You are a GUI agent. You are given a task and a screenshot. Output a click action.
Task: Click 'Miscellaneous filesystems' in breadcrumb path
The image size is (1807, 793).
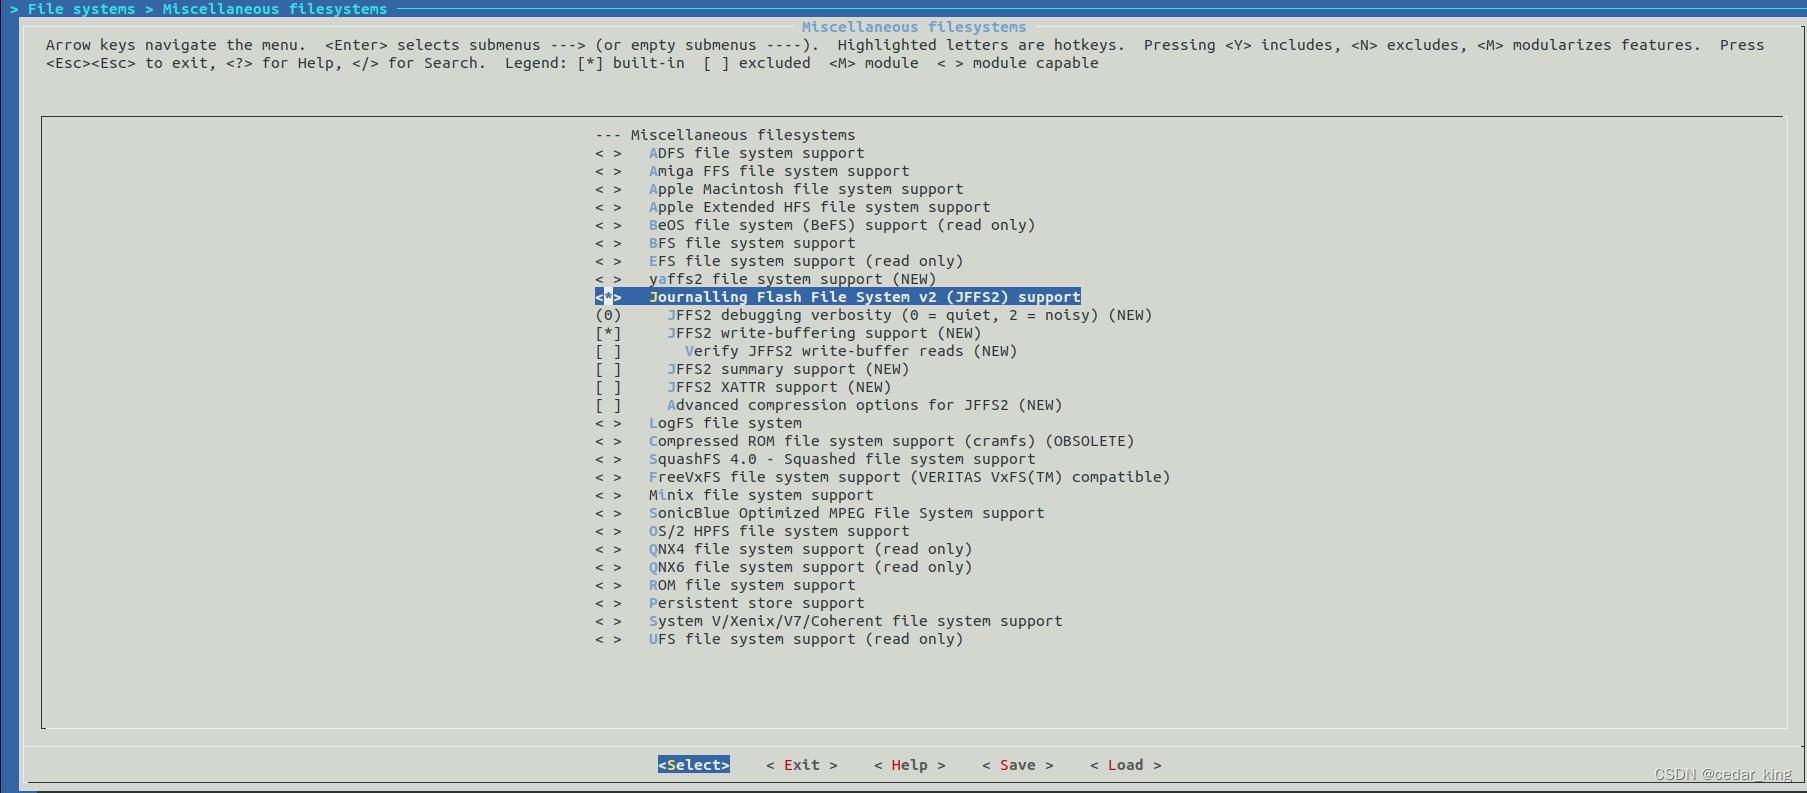point(275,9)
